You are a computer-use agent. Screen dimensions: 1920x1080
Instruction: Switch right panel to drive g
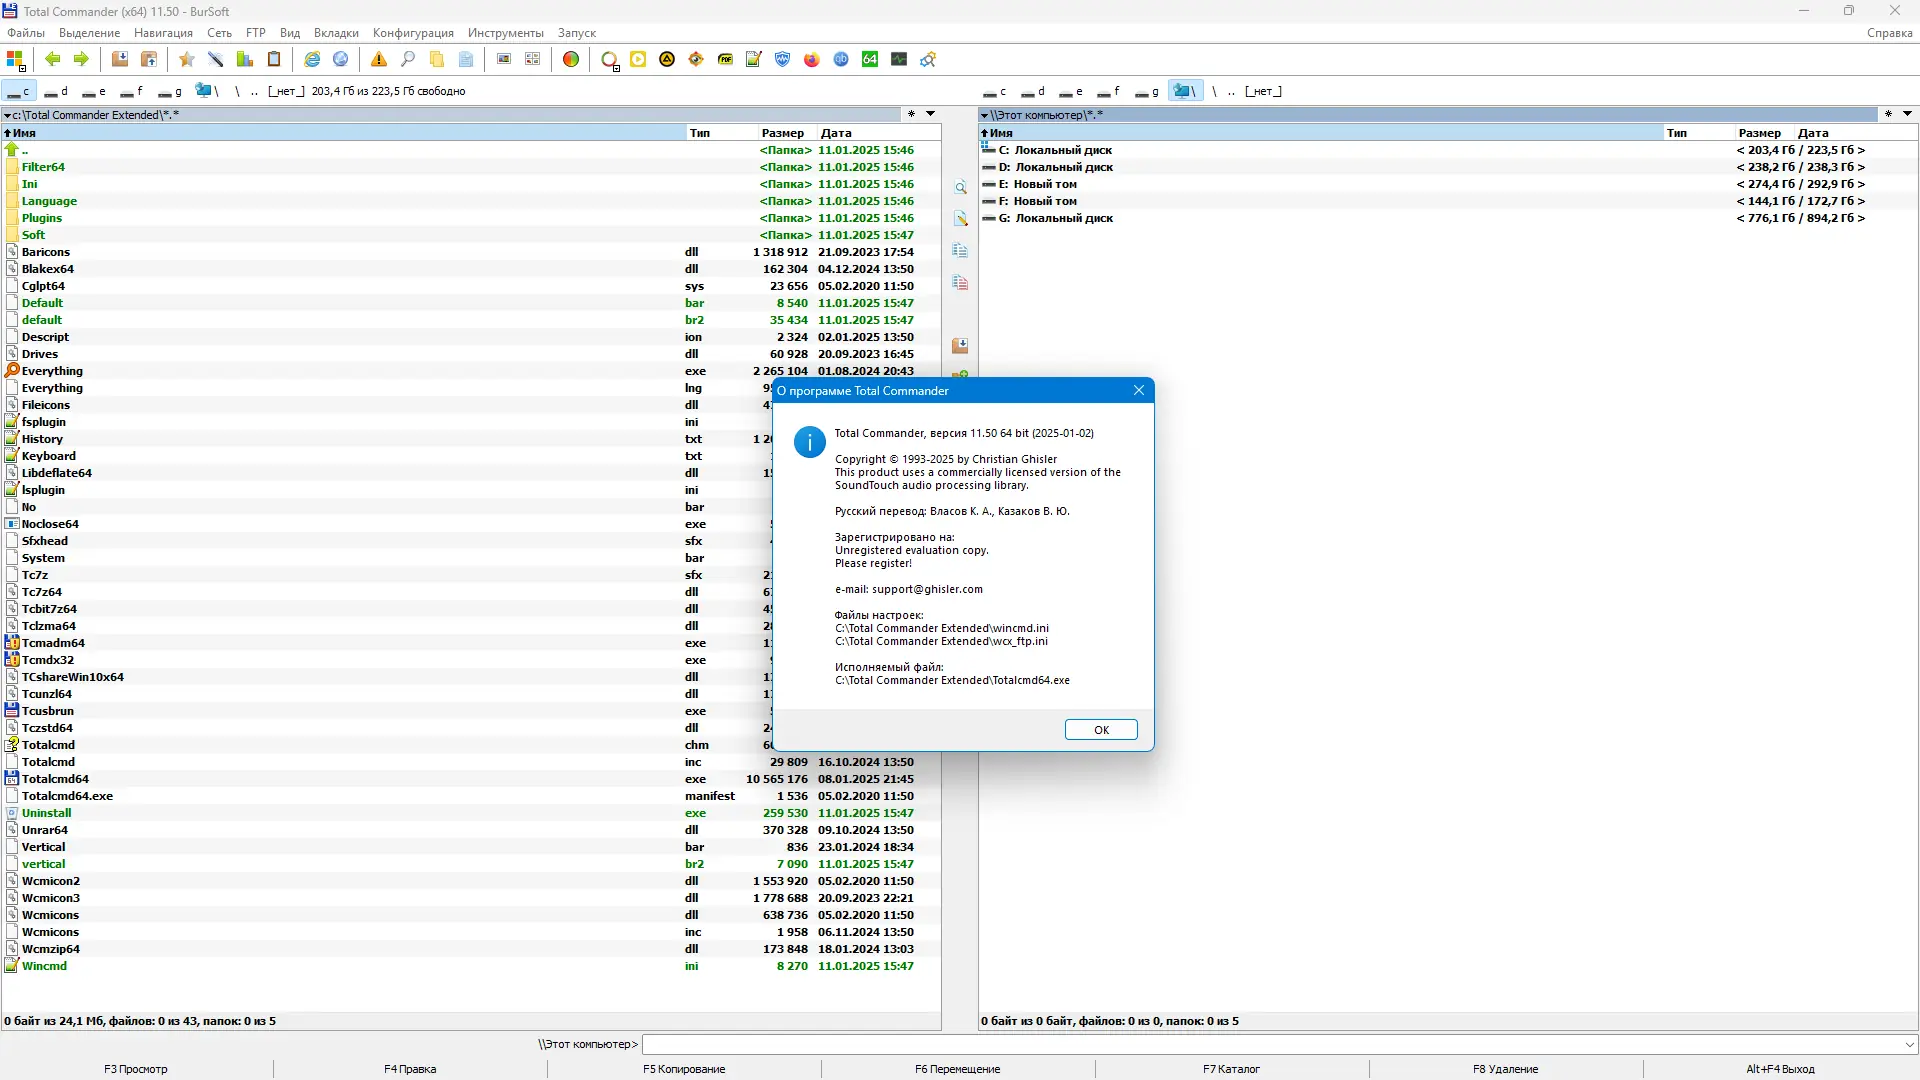[1147, 91]
